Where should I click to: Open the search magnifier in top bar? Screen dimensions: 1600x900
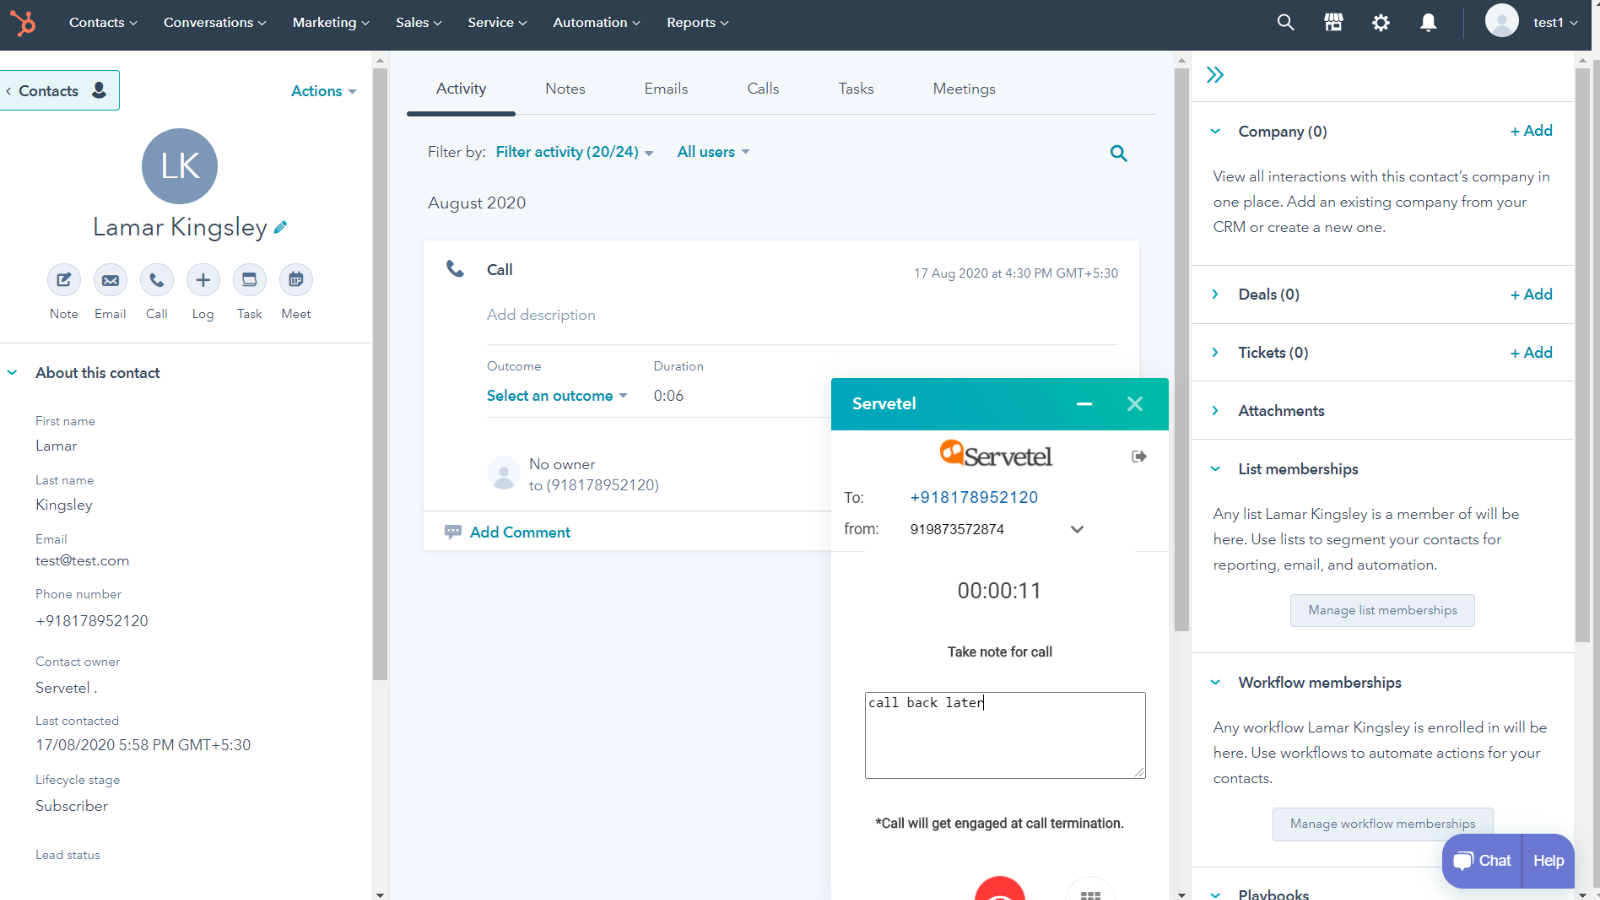1286,22
